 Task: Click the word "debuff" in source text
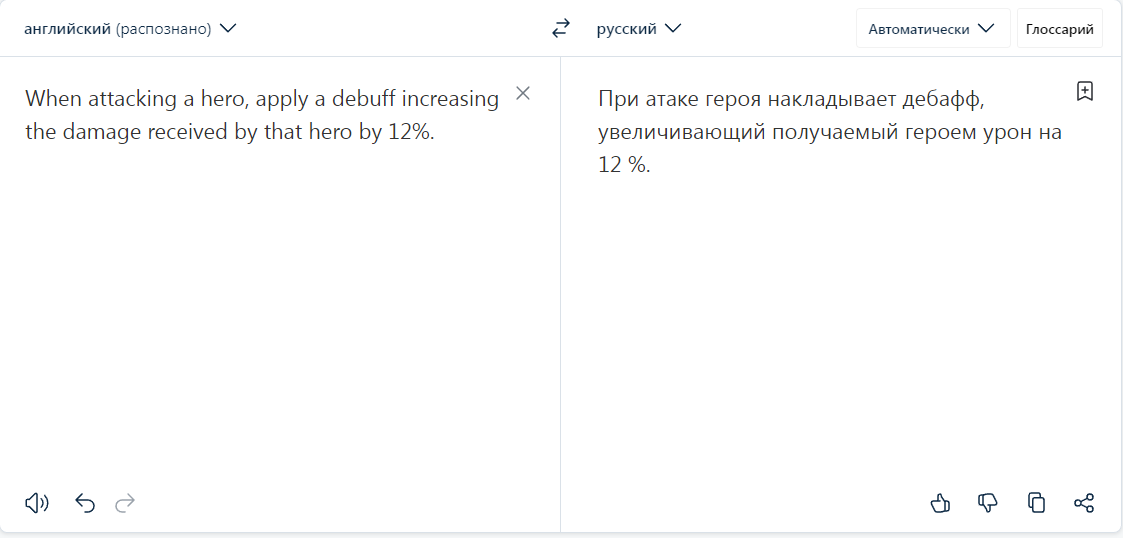(363, 99)
